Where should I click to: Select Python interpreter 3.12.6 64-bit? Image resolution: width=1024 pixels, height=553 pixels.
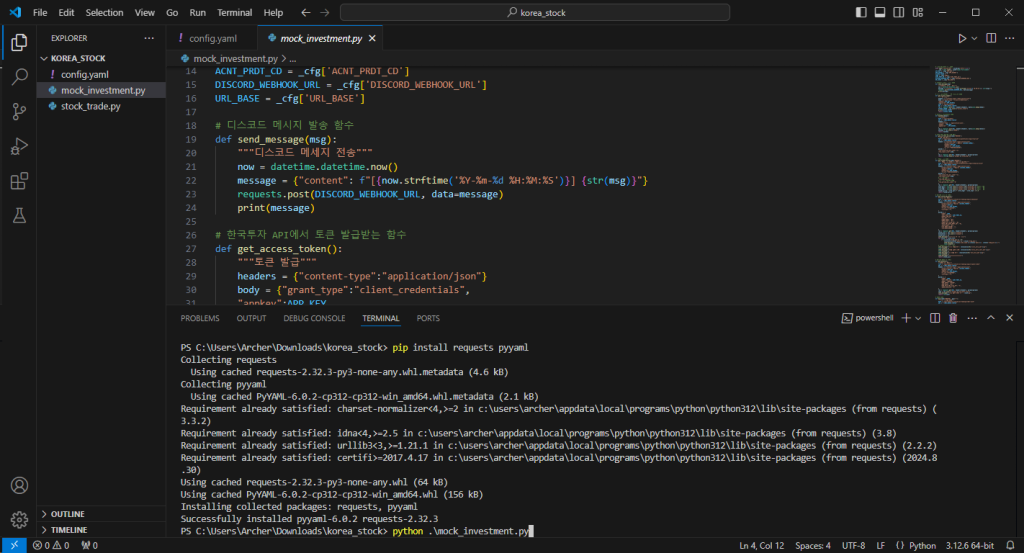click(x=970, y=545)
